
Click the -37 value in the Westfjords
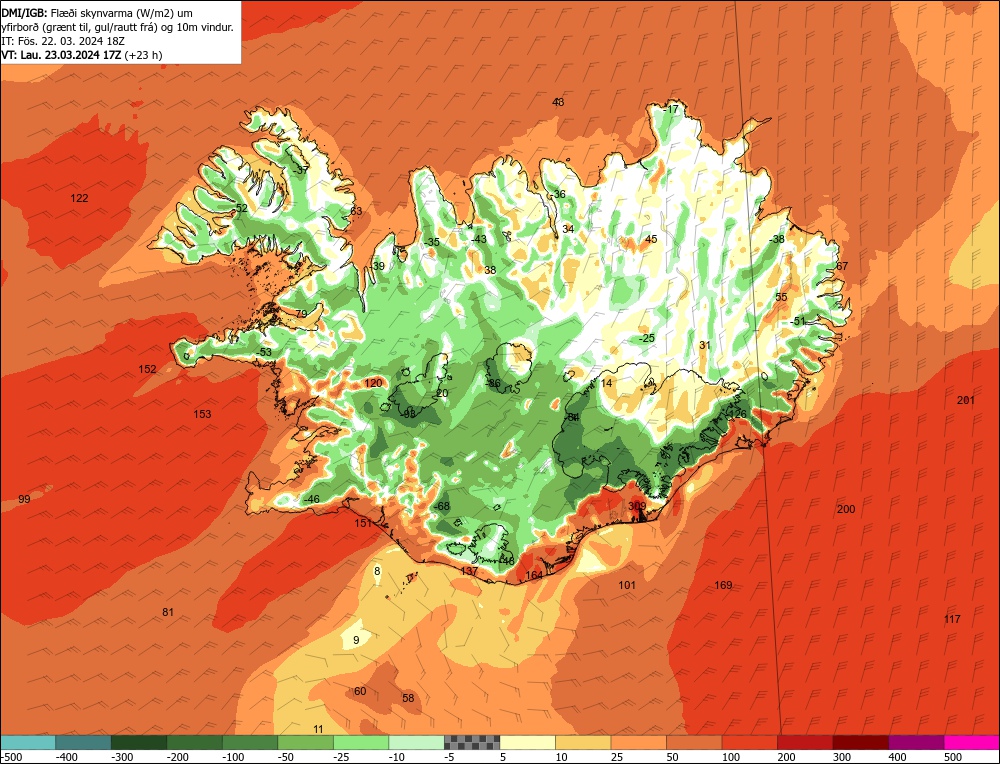[x=300, y=170]
